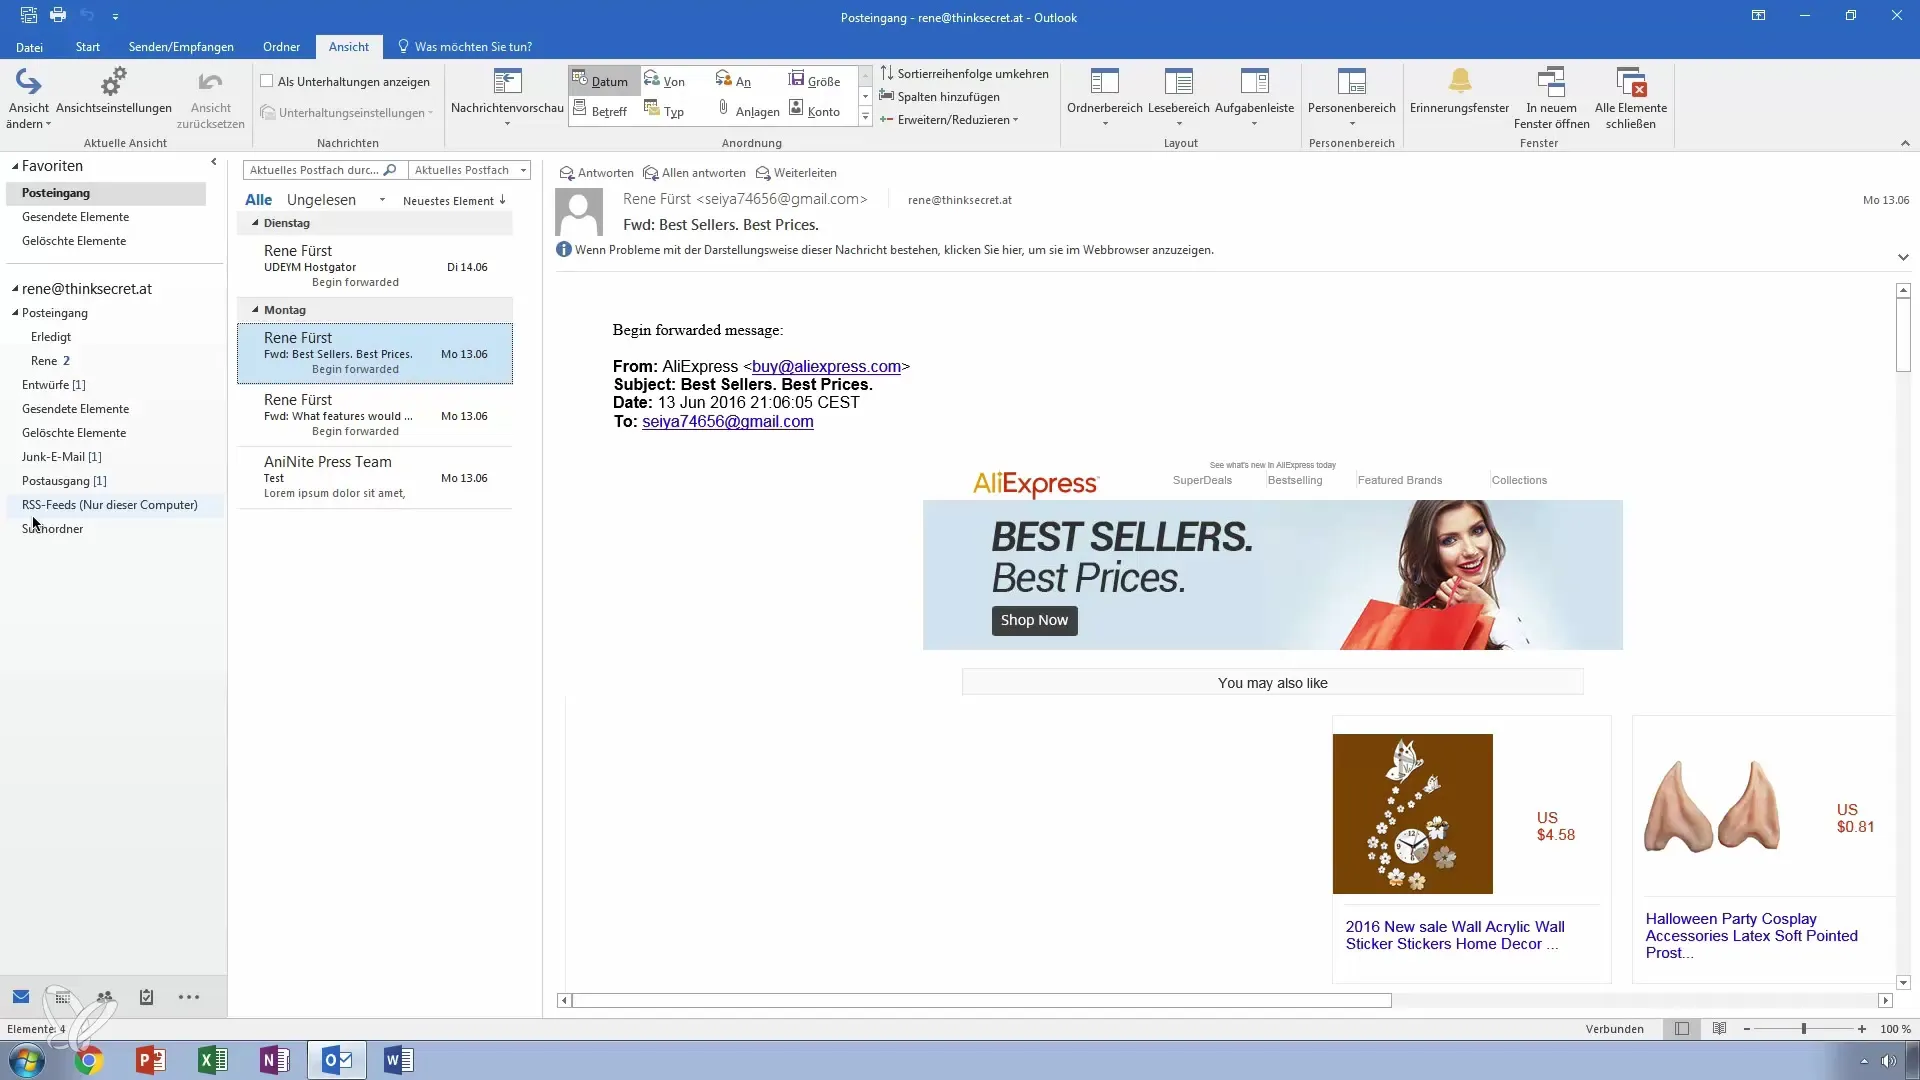Adjust the zoom slider handle
The width and height of the screenshot is (1920, 1080).
1804,1028
